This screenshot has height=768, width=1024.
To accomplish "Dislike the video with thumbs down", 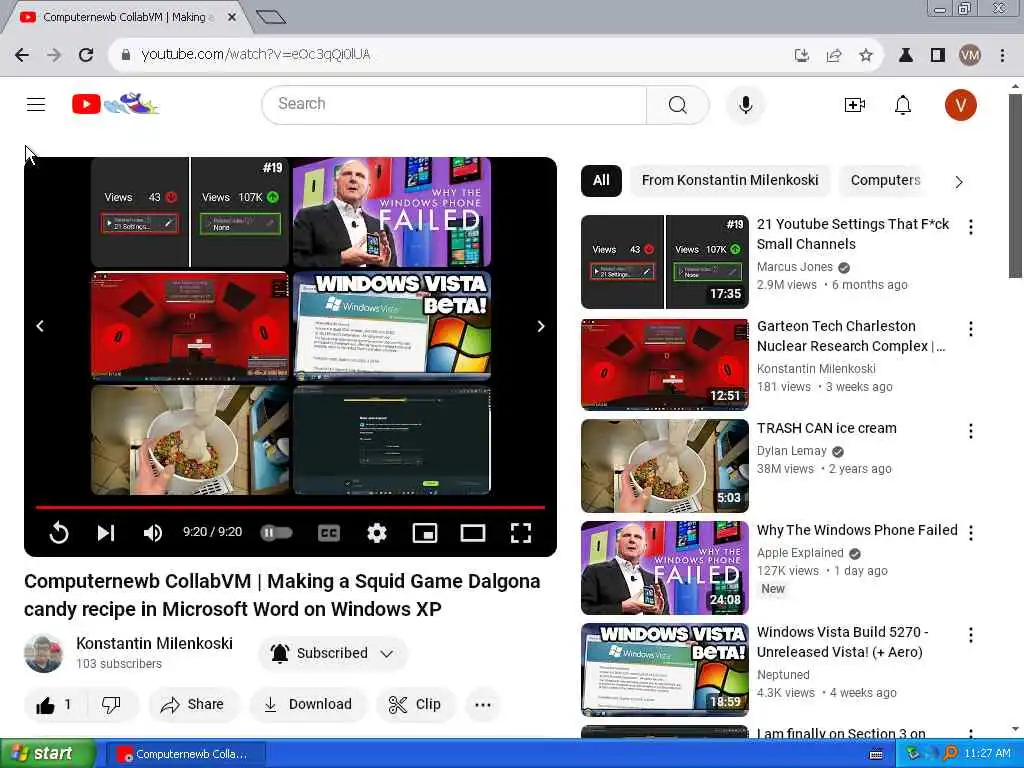I will pyautogui.click(x=111, y=704).
